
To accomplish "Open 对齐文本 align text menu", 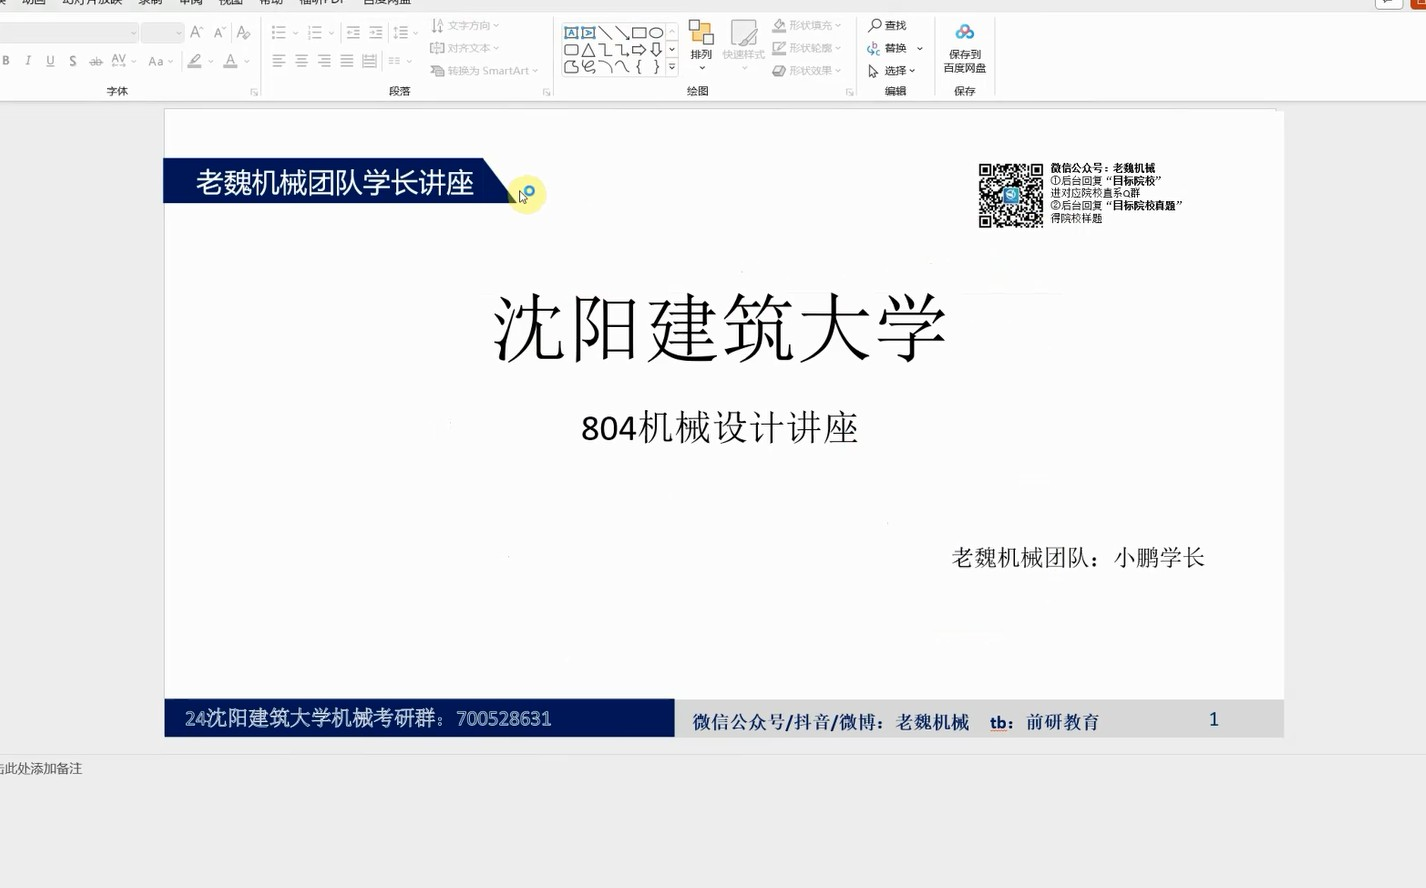I will coord(465,48).
